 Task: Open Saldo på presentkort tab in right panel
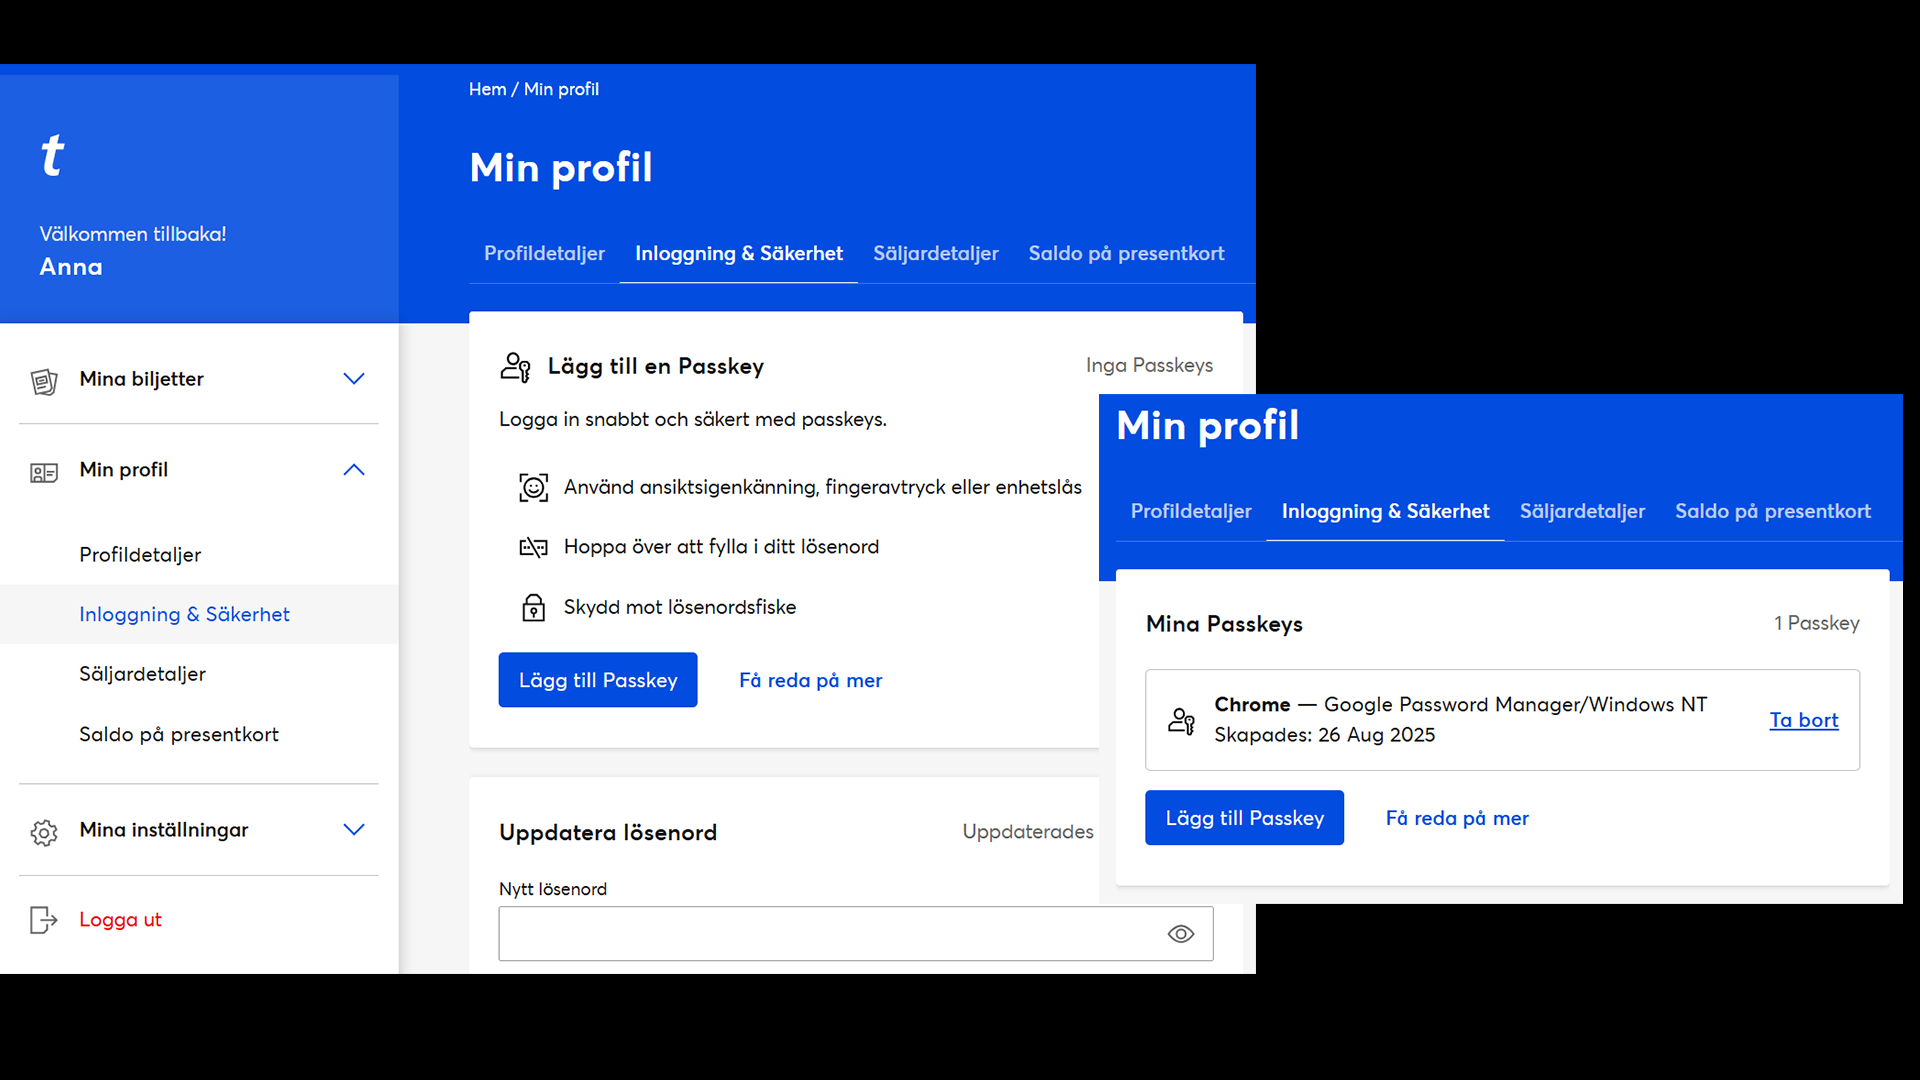coord(1772,512)
